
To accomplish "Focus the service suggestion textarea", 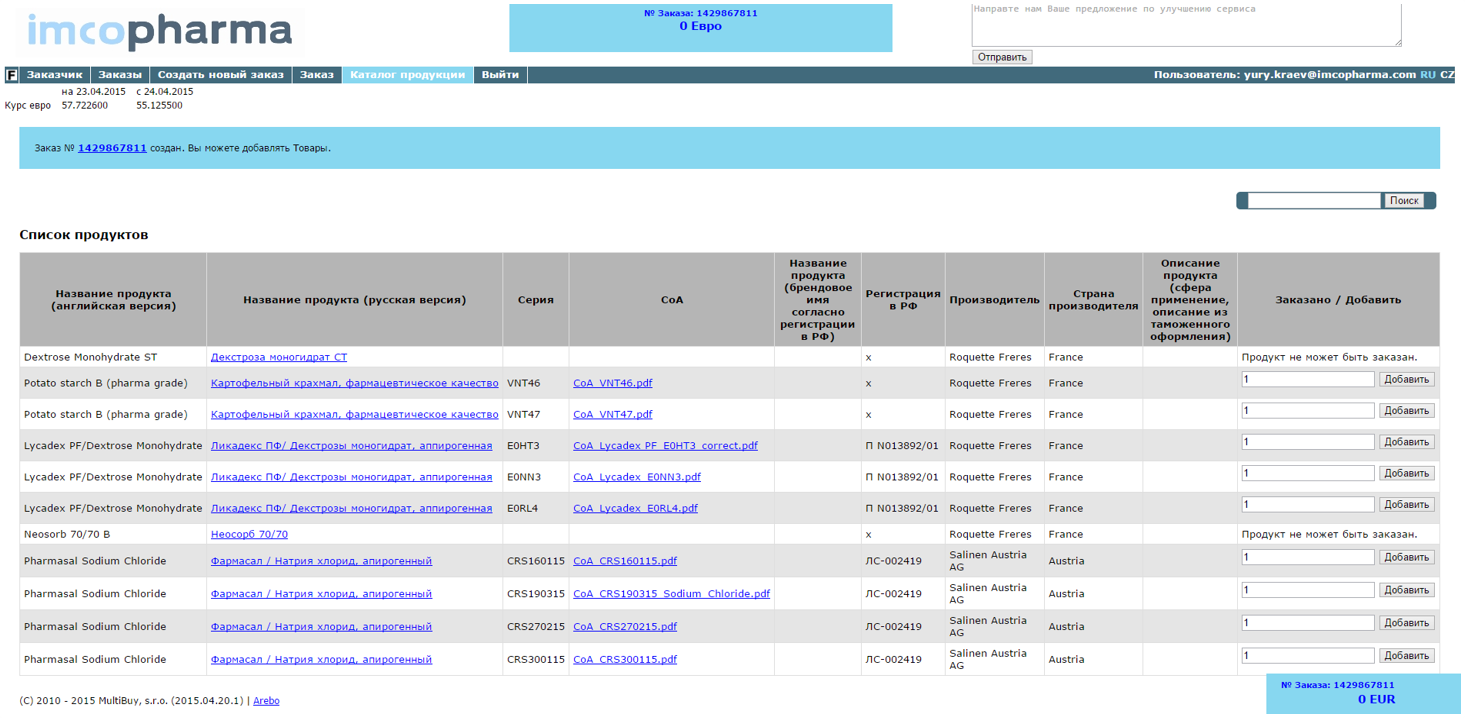I will [1186, 23].
